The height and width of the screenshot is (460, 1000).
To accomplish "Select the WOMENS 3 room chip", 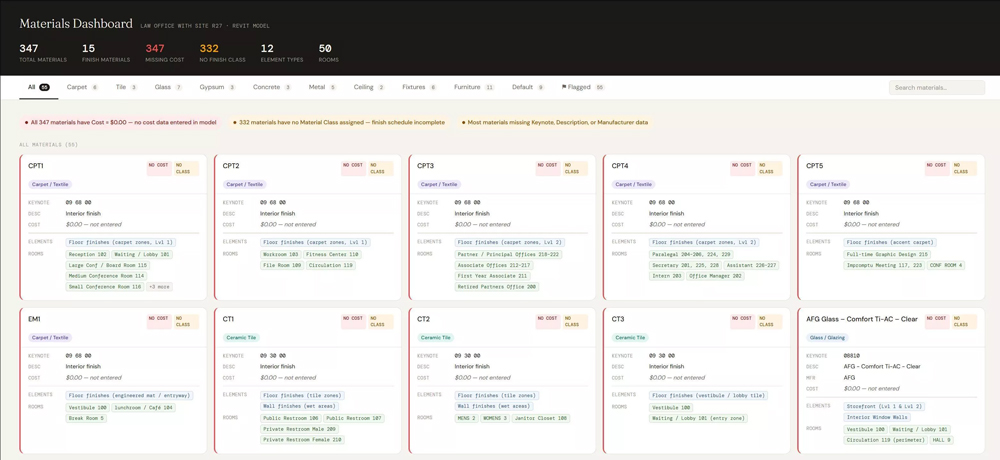I will tap(494, 418).
